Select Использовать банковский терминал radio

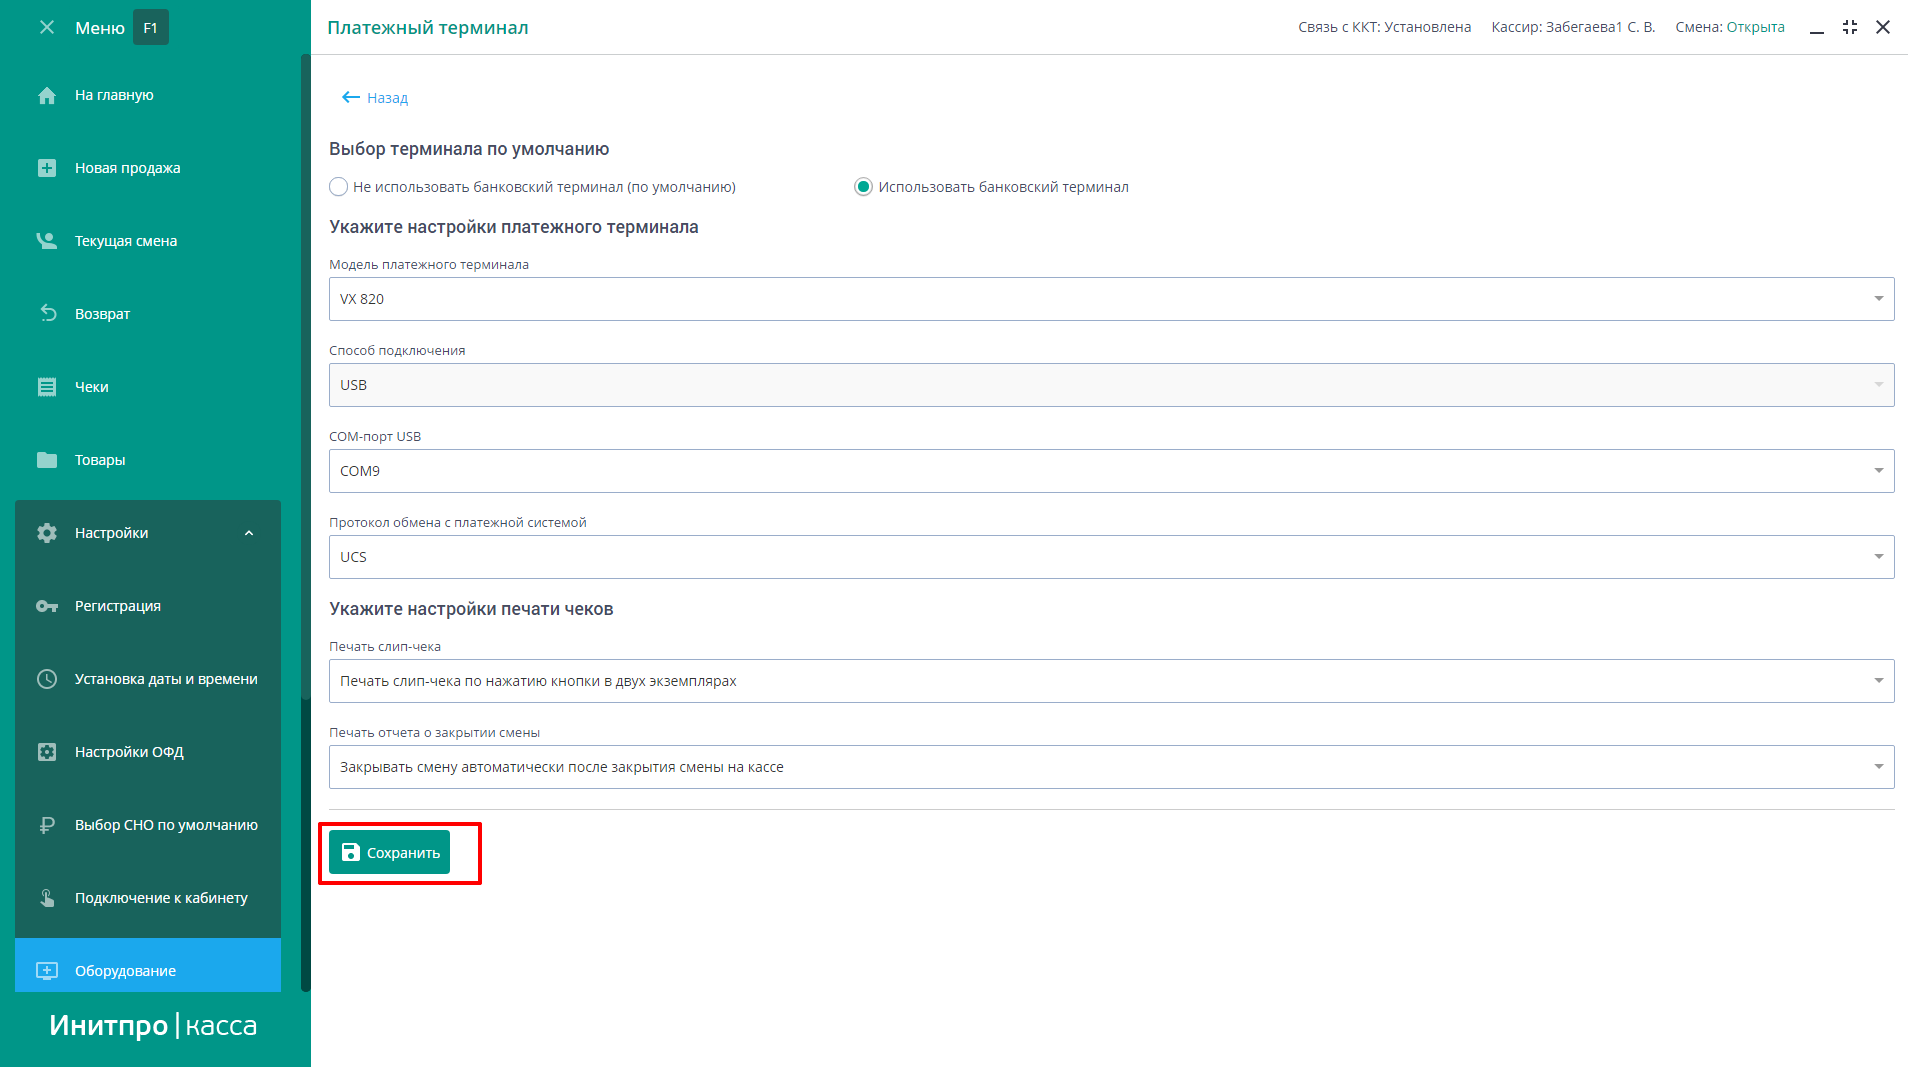(863, 187)
